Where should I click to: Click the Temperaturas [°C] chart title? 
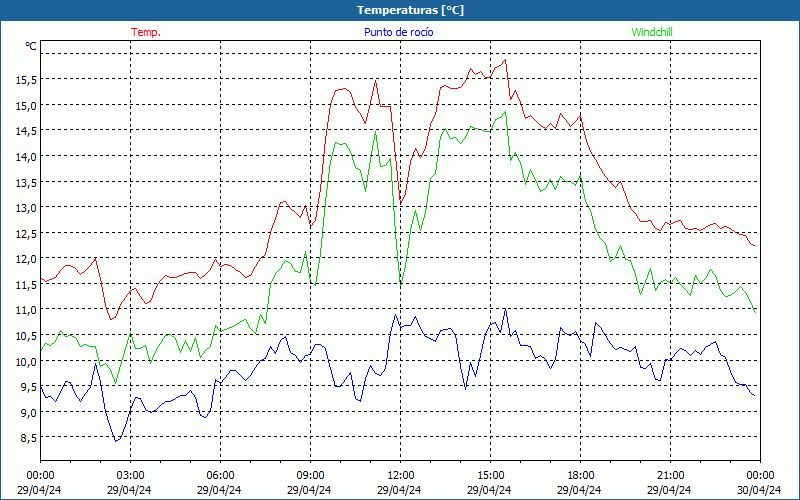[x=410, y=10]
